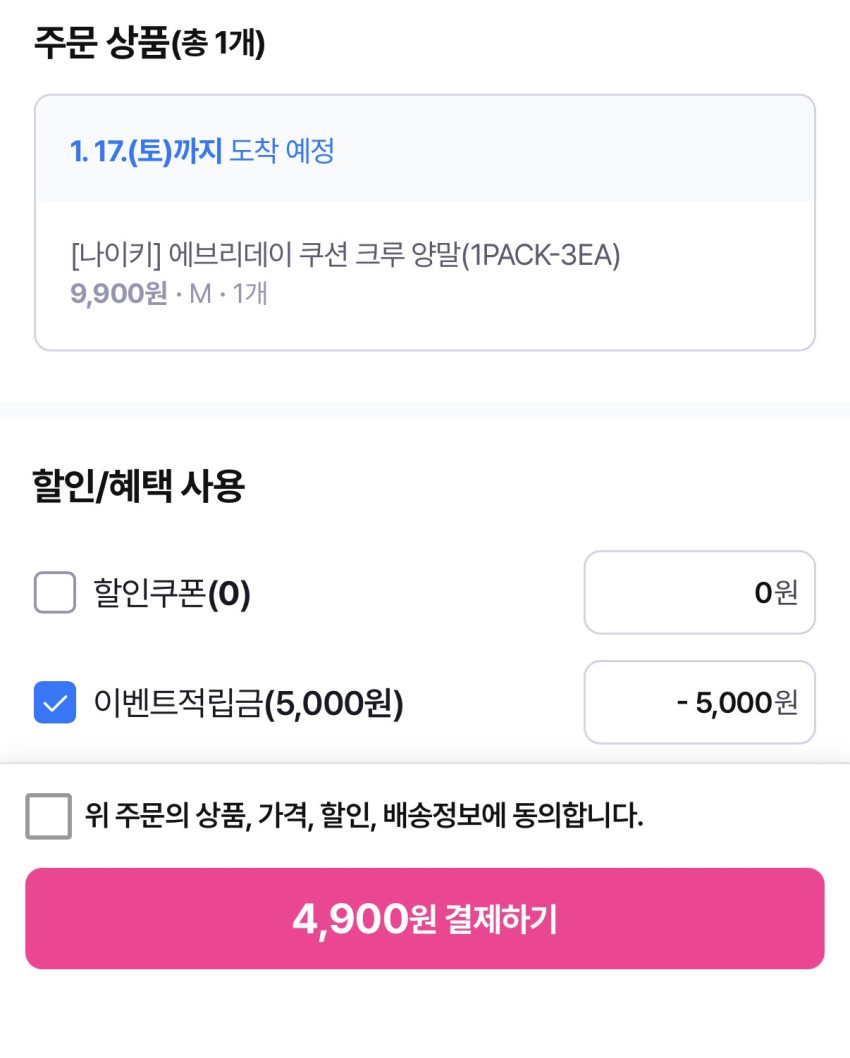
Task: Focus the 할인쿠폰 0원 amount field
Action: click(699, 592)
